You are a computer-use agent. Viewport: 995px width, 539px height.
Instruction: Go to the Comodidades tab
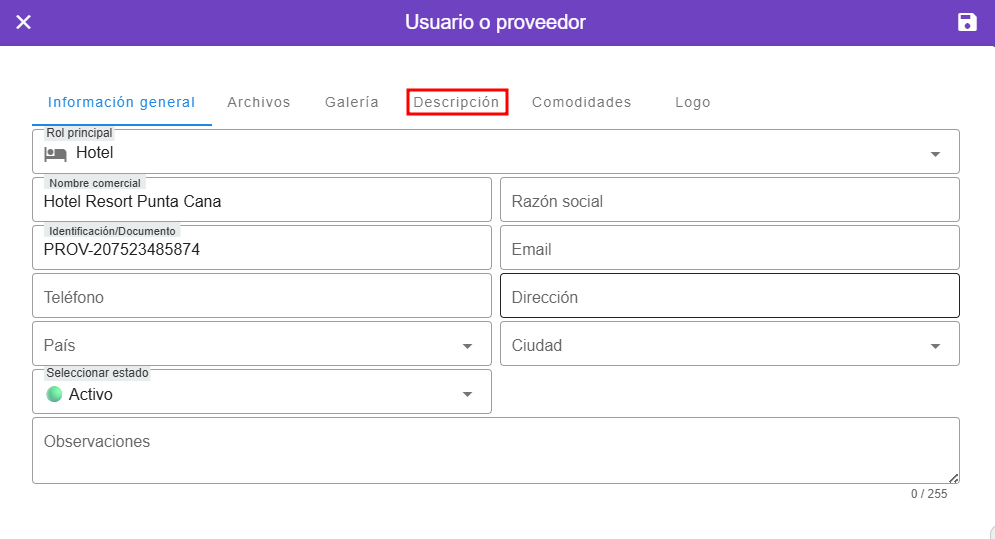(x=581, y=102)
